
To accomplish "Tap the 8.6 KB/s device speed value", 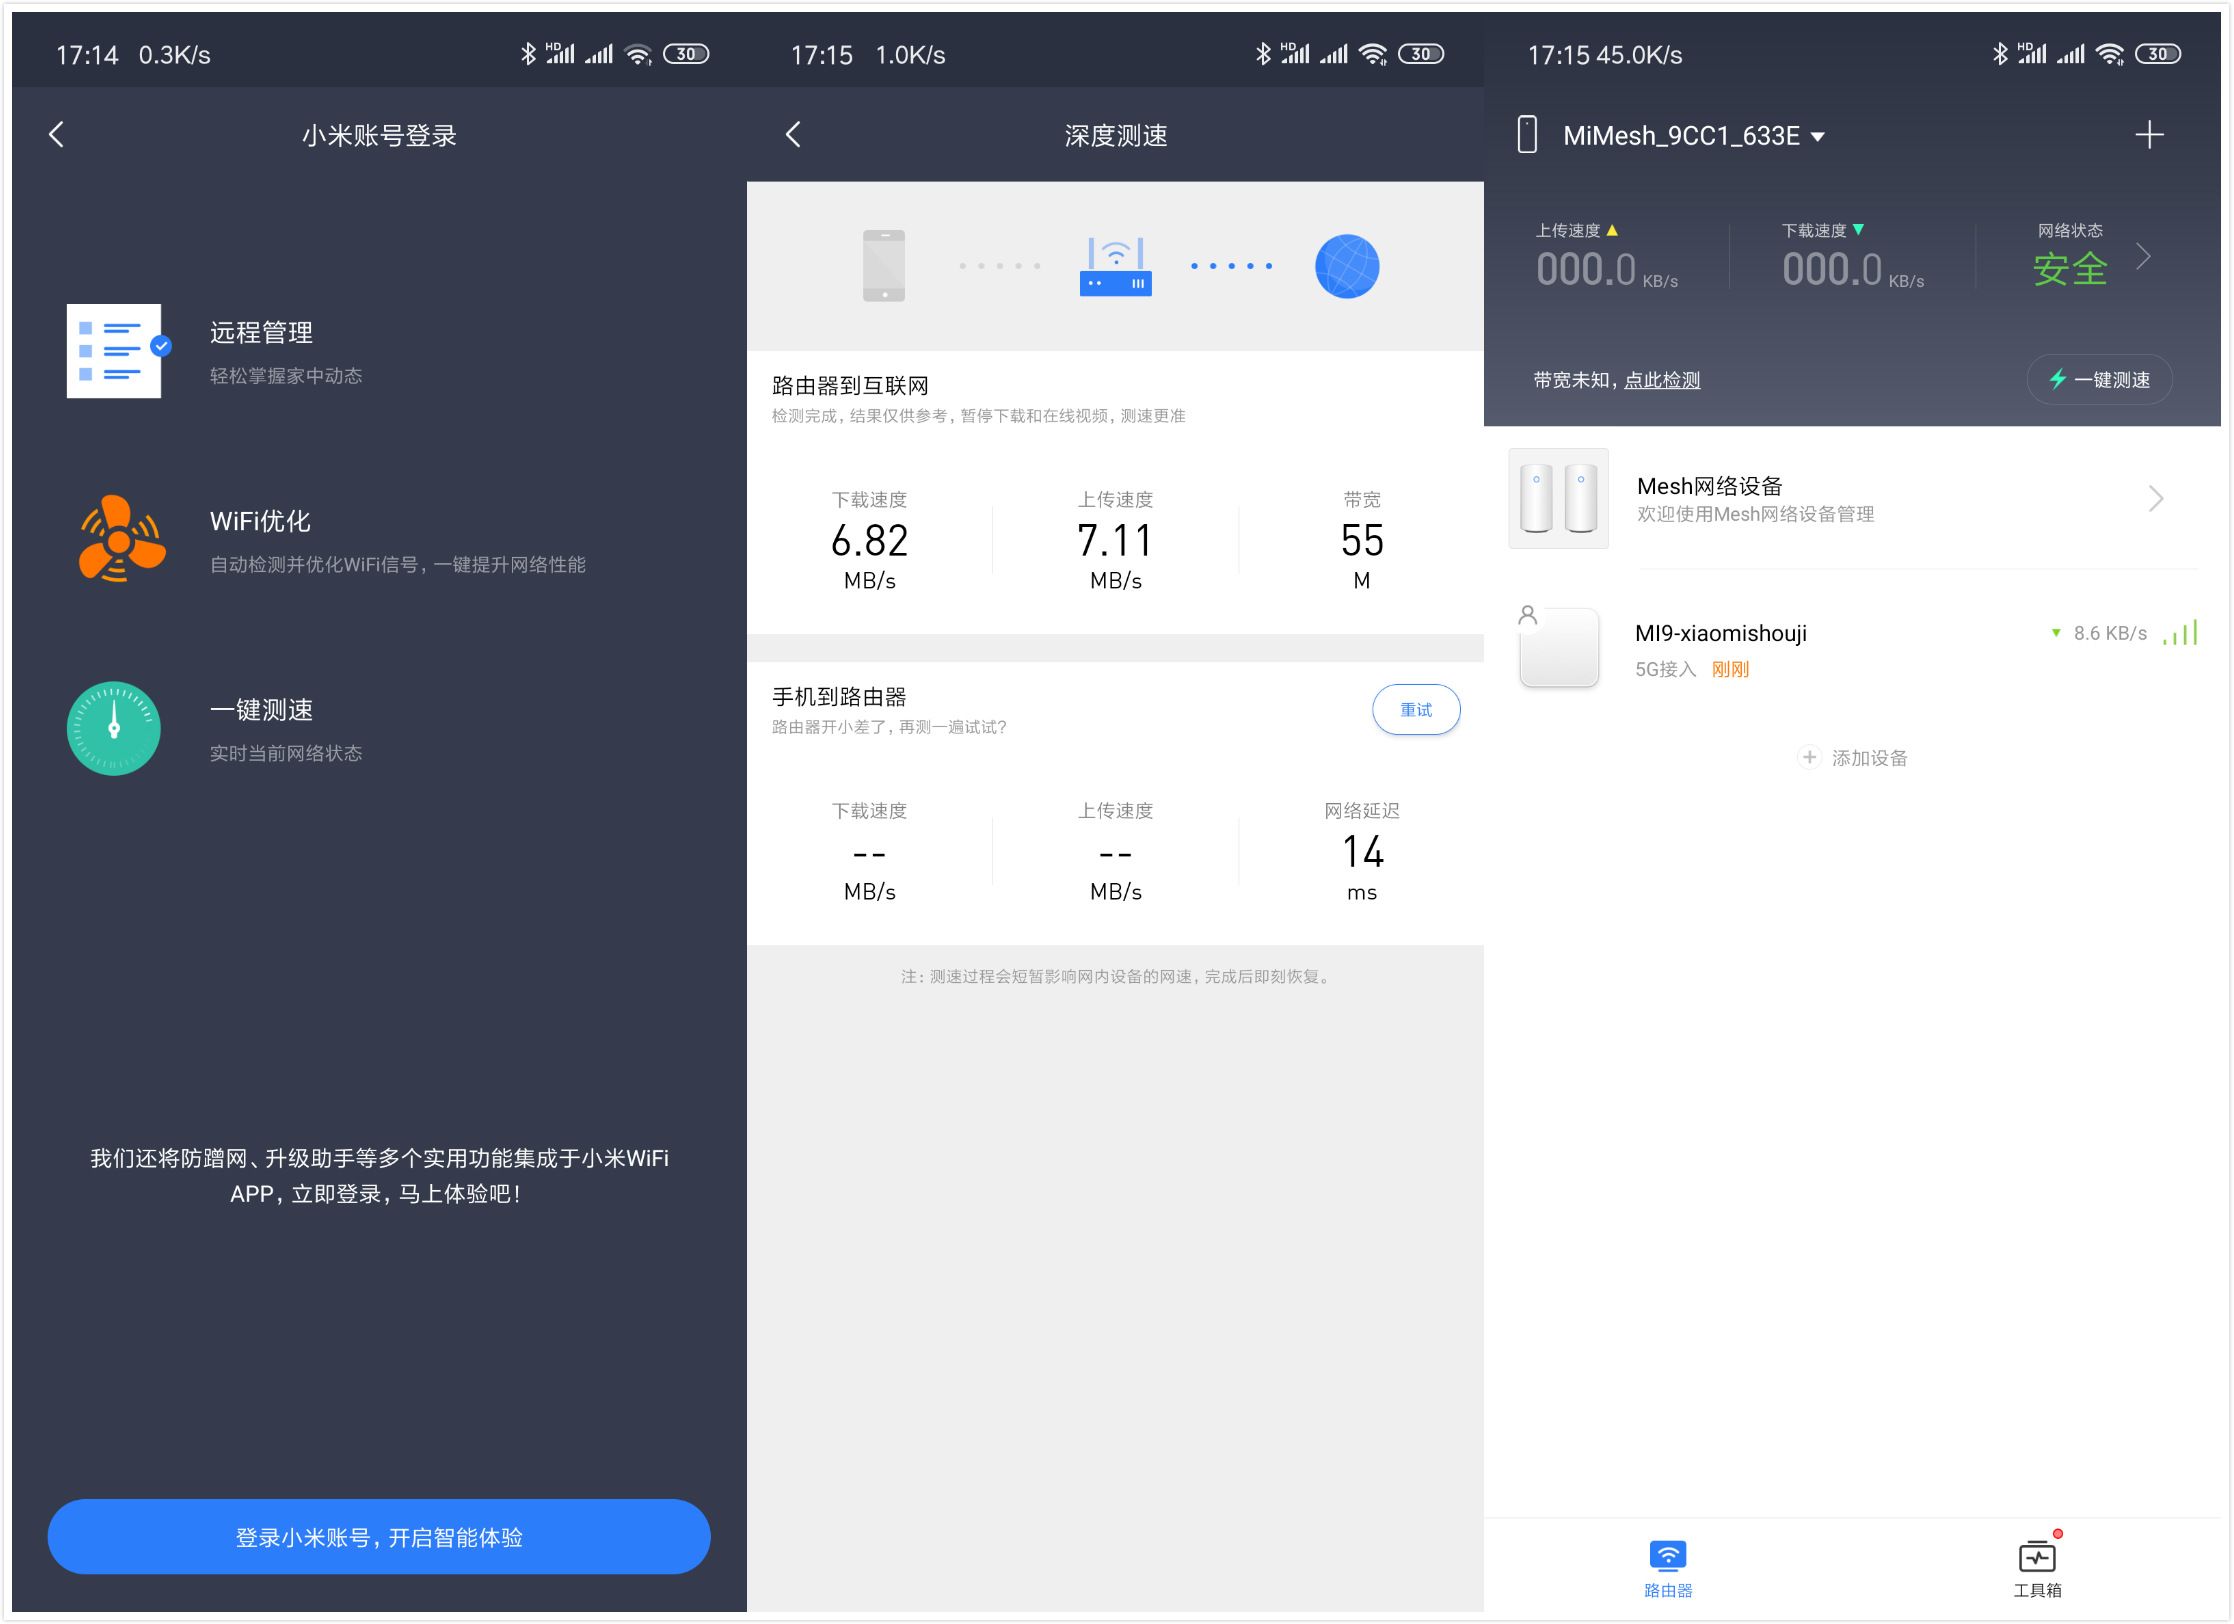I will click(2110, 633).
